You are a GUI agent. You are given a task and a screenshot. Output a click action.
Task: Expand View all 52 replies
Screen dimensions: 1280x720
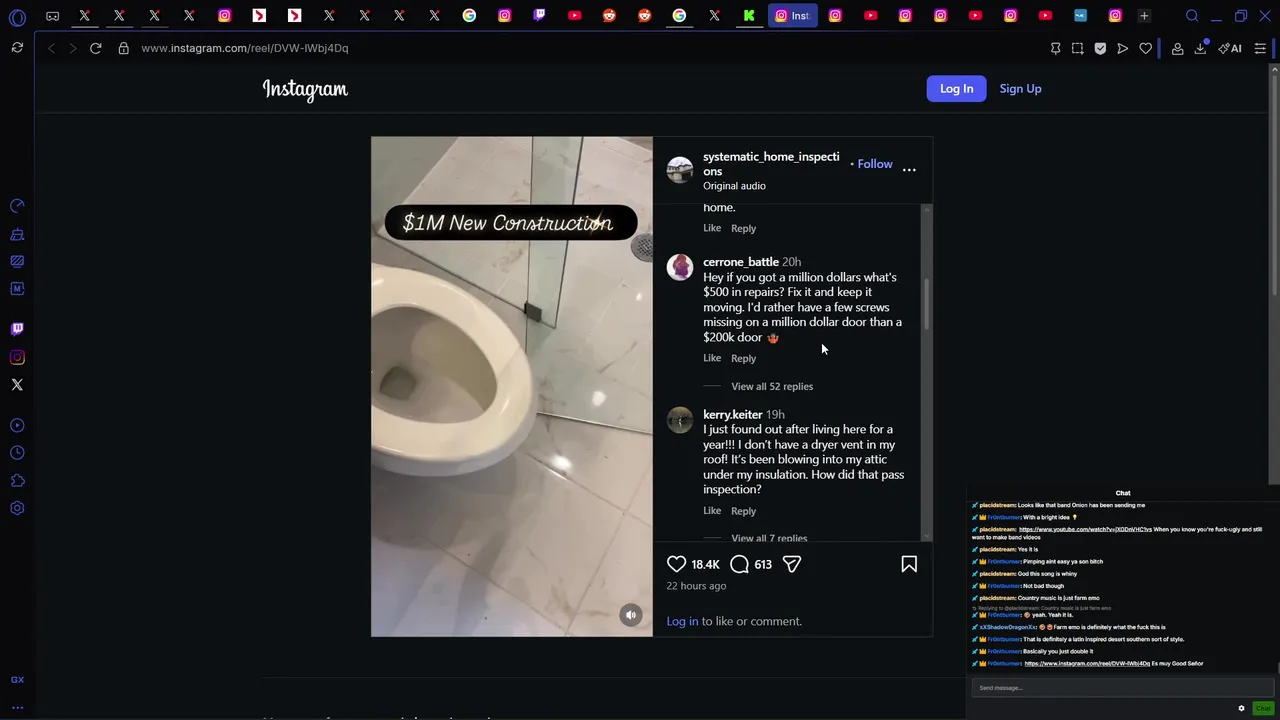click(772, 386)
